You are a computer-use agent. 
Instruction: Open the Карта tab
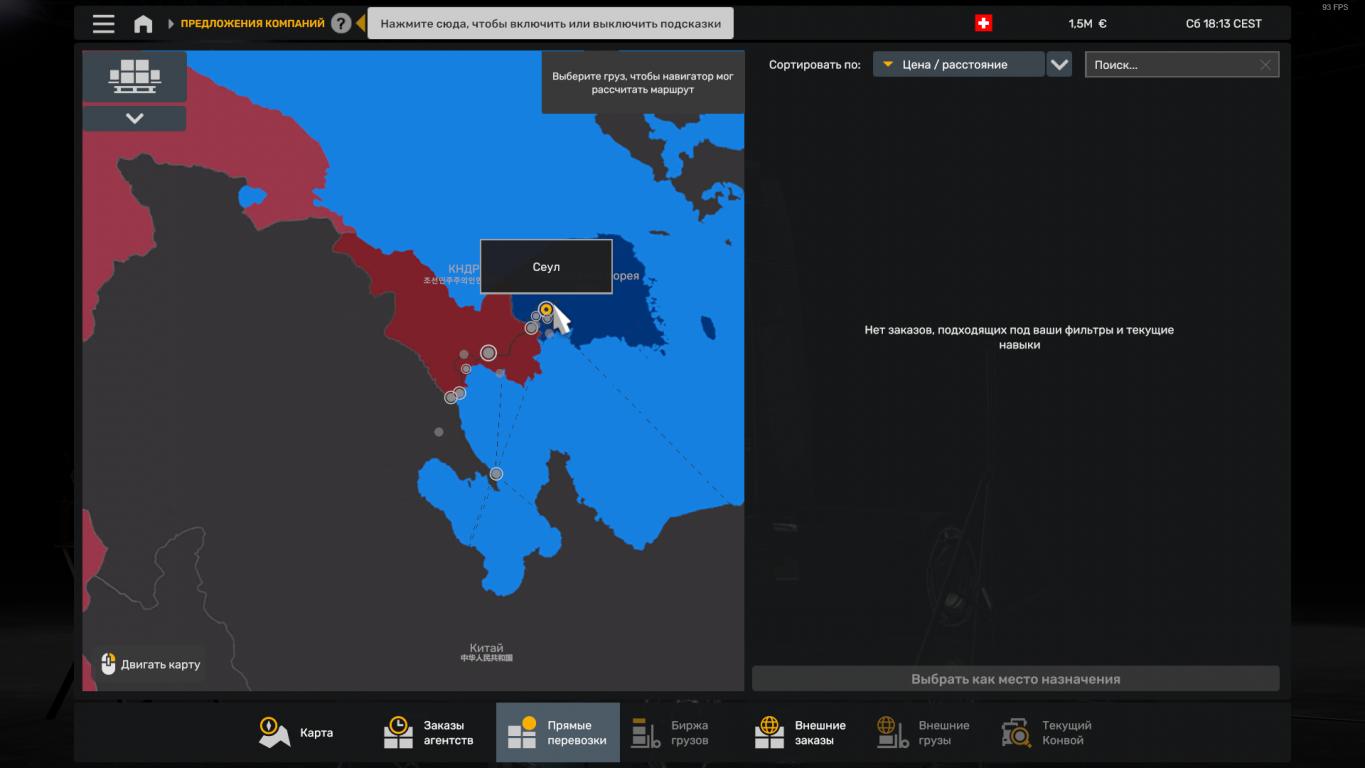(297, 733)
